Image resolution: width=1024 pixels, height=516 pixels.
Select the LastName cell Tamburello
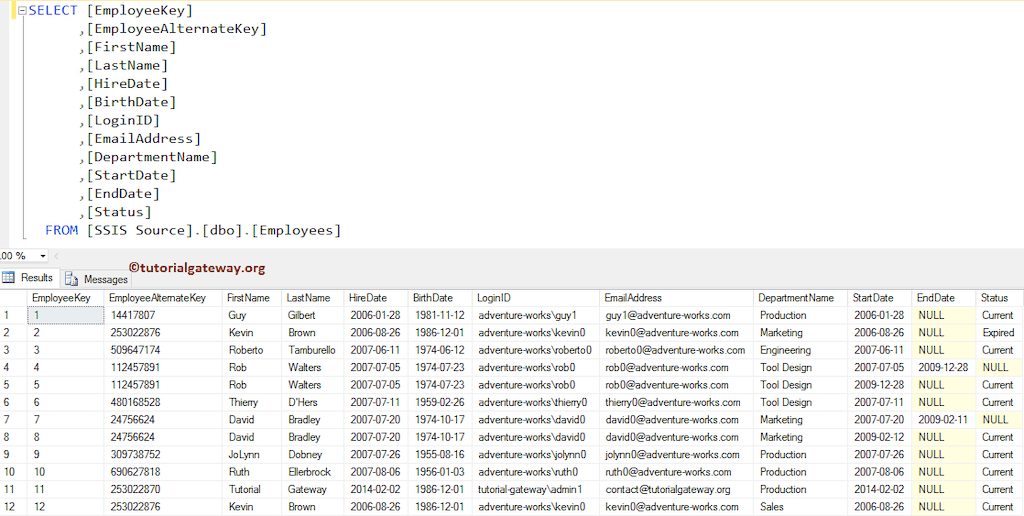pos(313,350)
